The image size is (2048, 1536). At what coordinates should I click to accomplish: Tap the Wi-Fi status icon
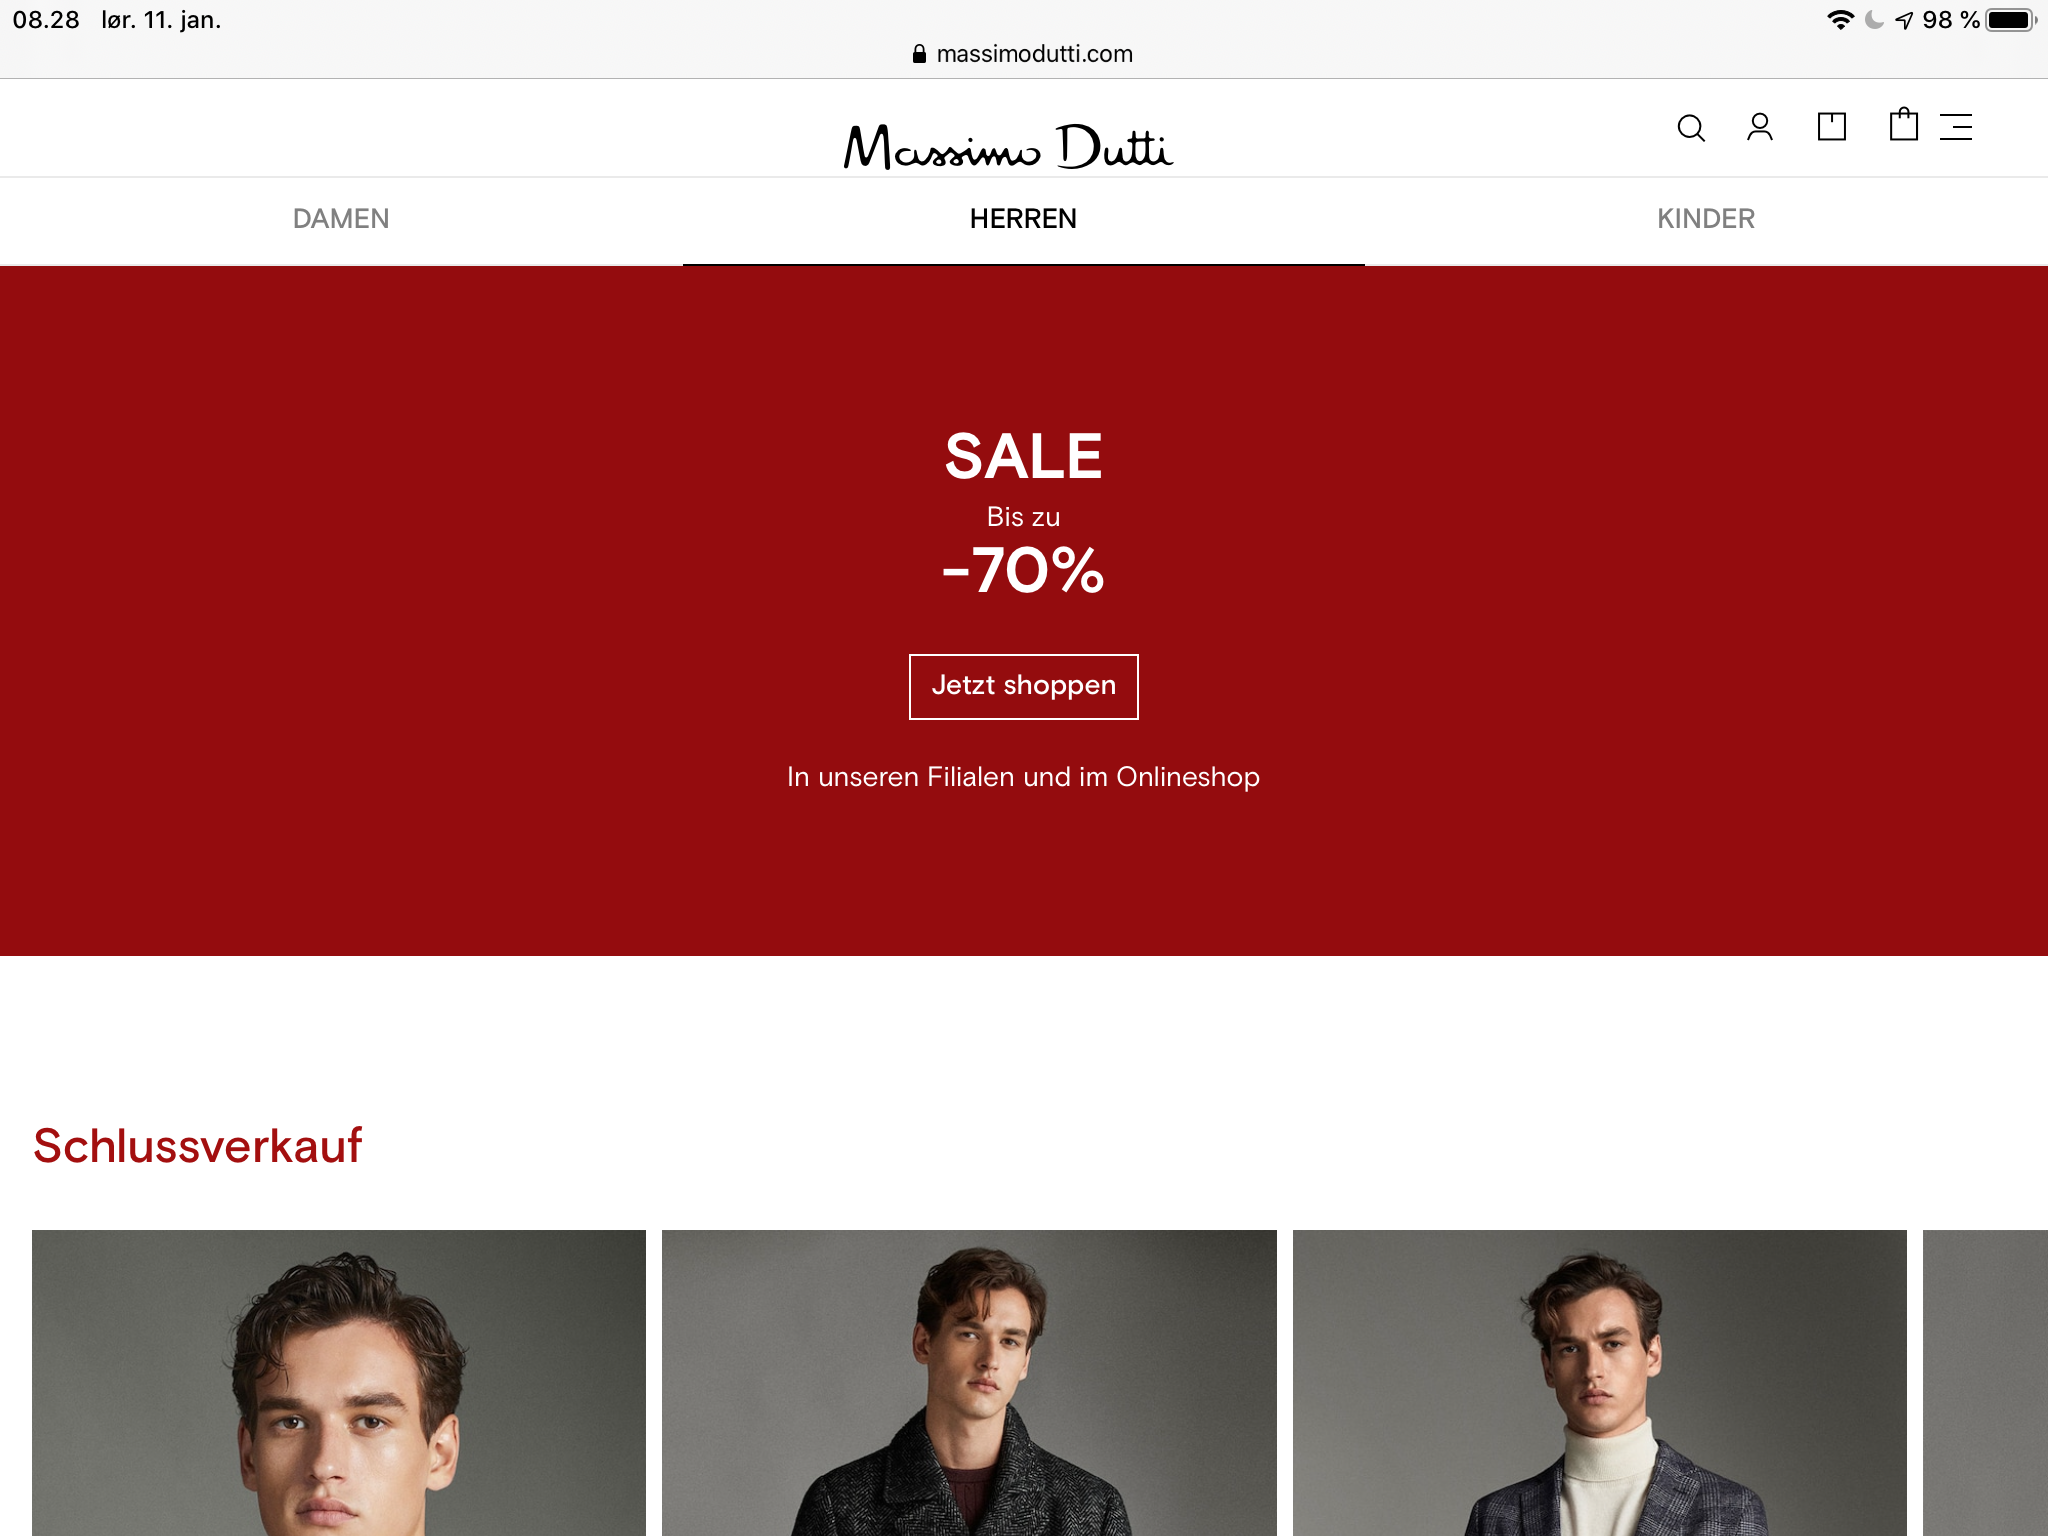coord(1840,20)
